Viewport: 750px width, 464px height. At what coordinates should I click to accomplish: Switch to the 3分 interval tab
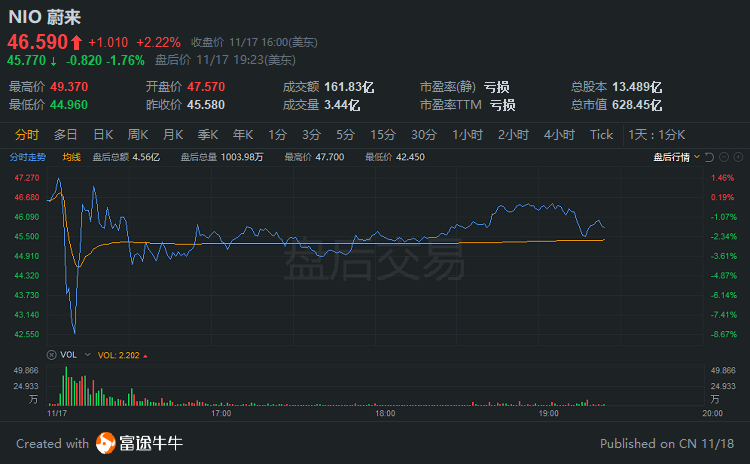311,135
